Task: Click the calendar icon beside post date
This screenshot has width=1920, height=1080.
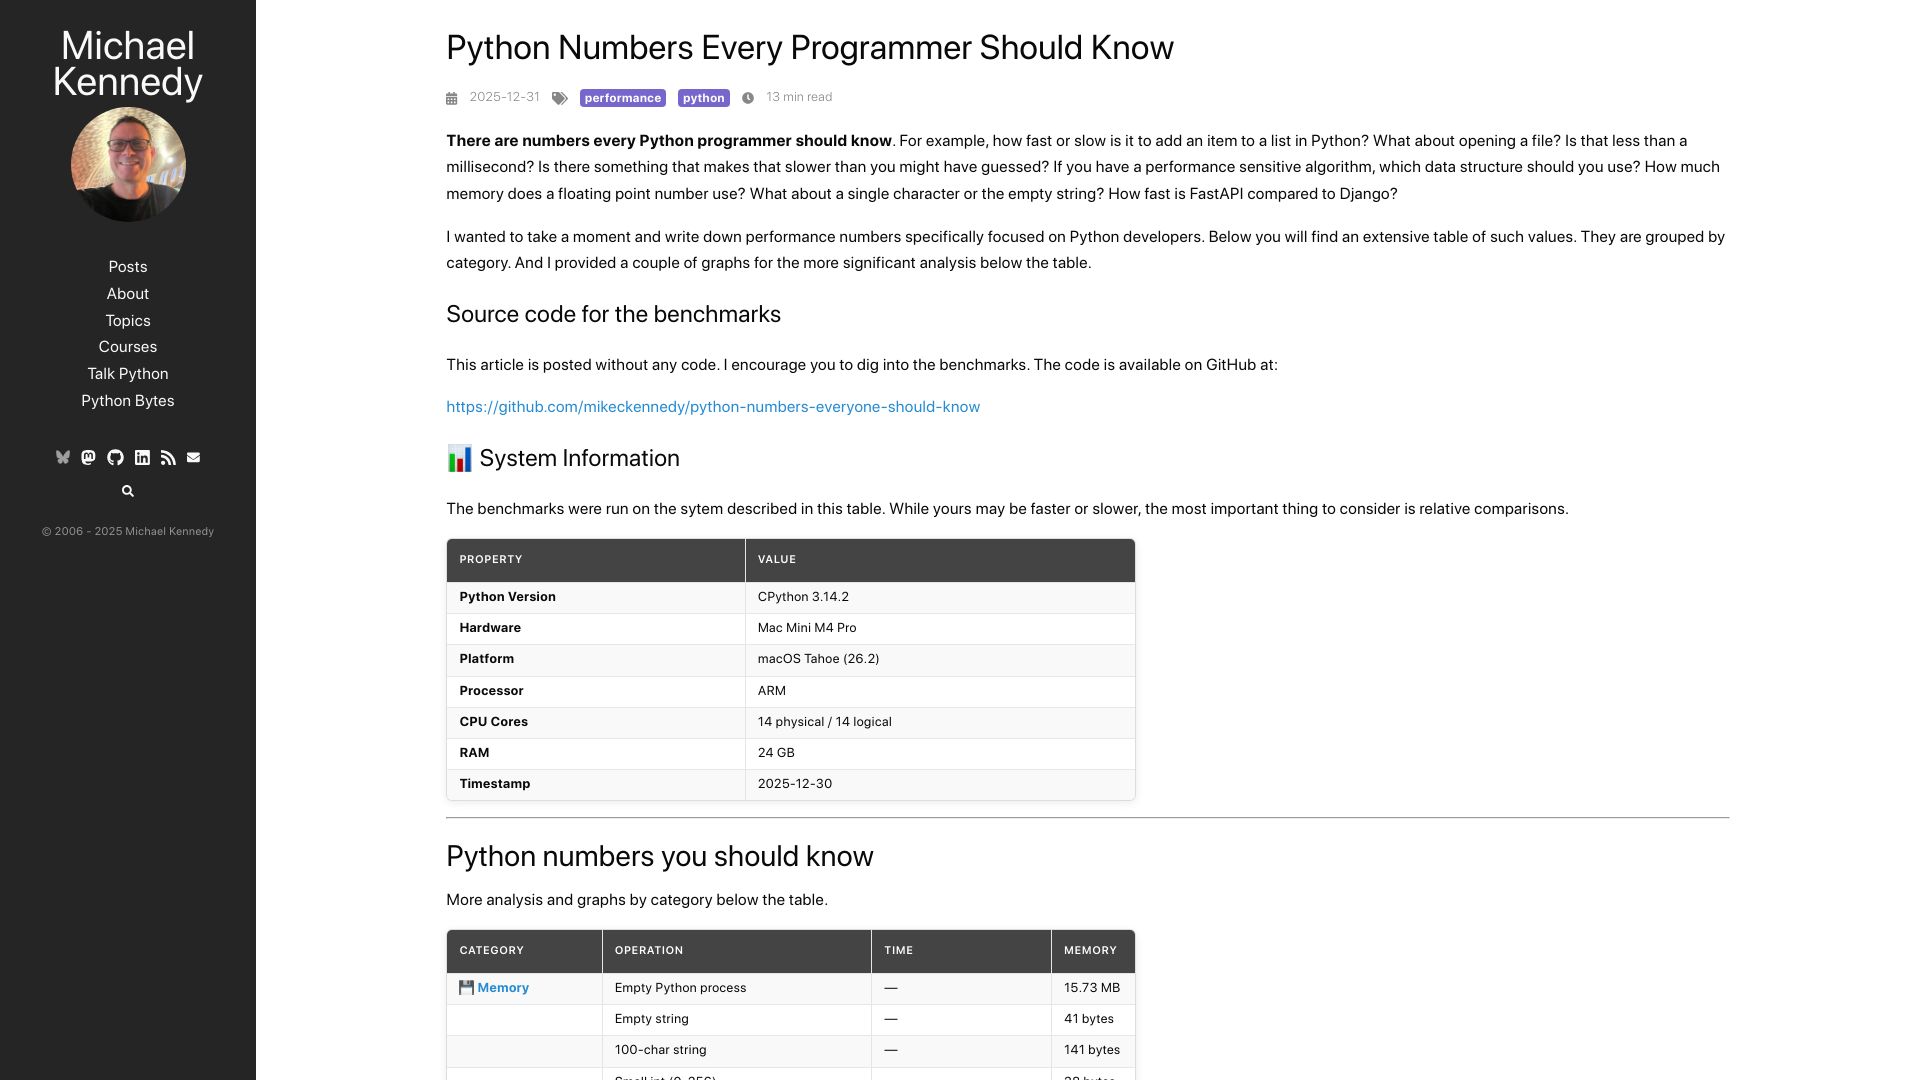Action: point(451,98)
